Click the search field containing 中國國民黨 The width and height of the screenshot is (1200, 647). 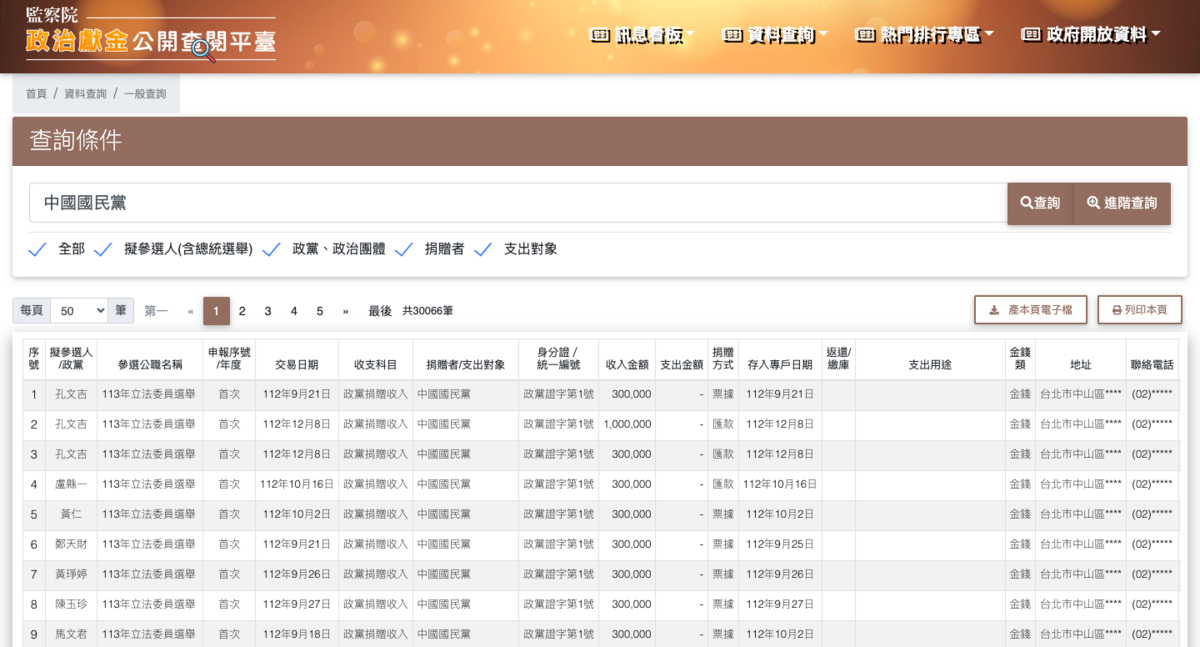click(518, 203)
